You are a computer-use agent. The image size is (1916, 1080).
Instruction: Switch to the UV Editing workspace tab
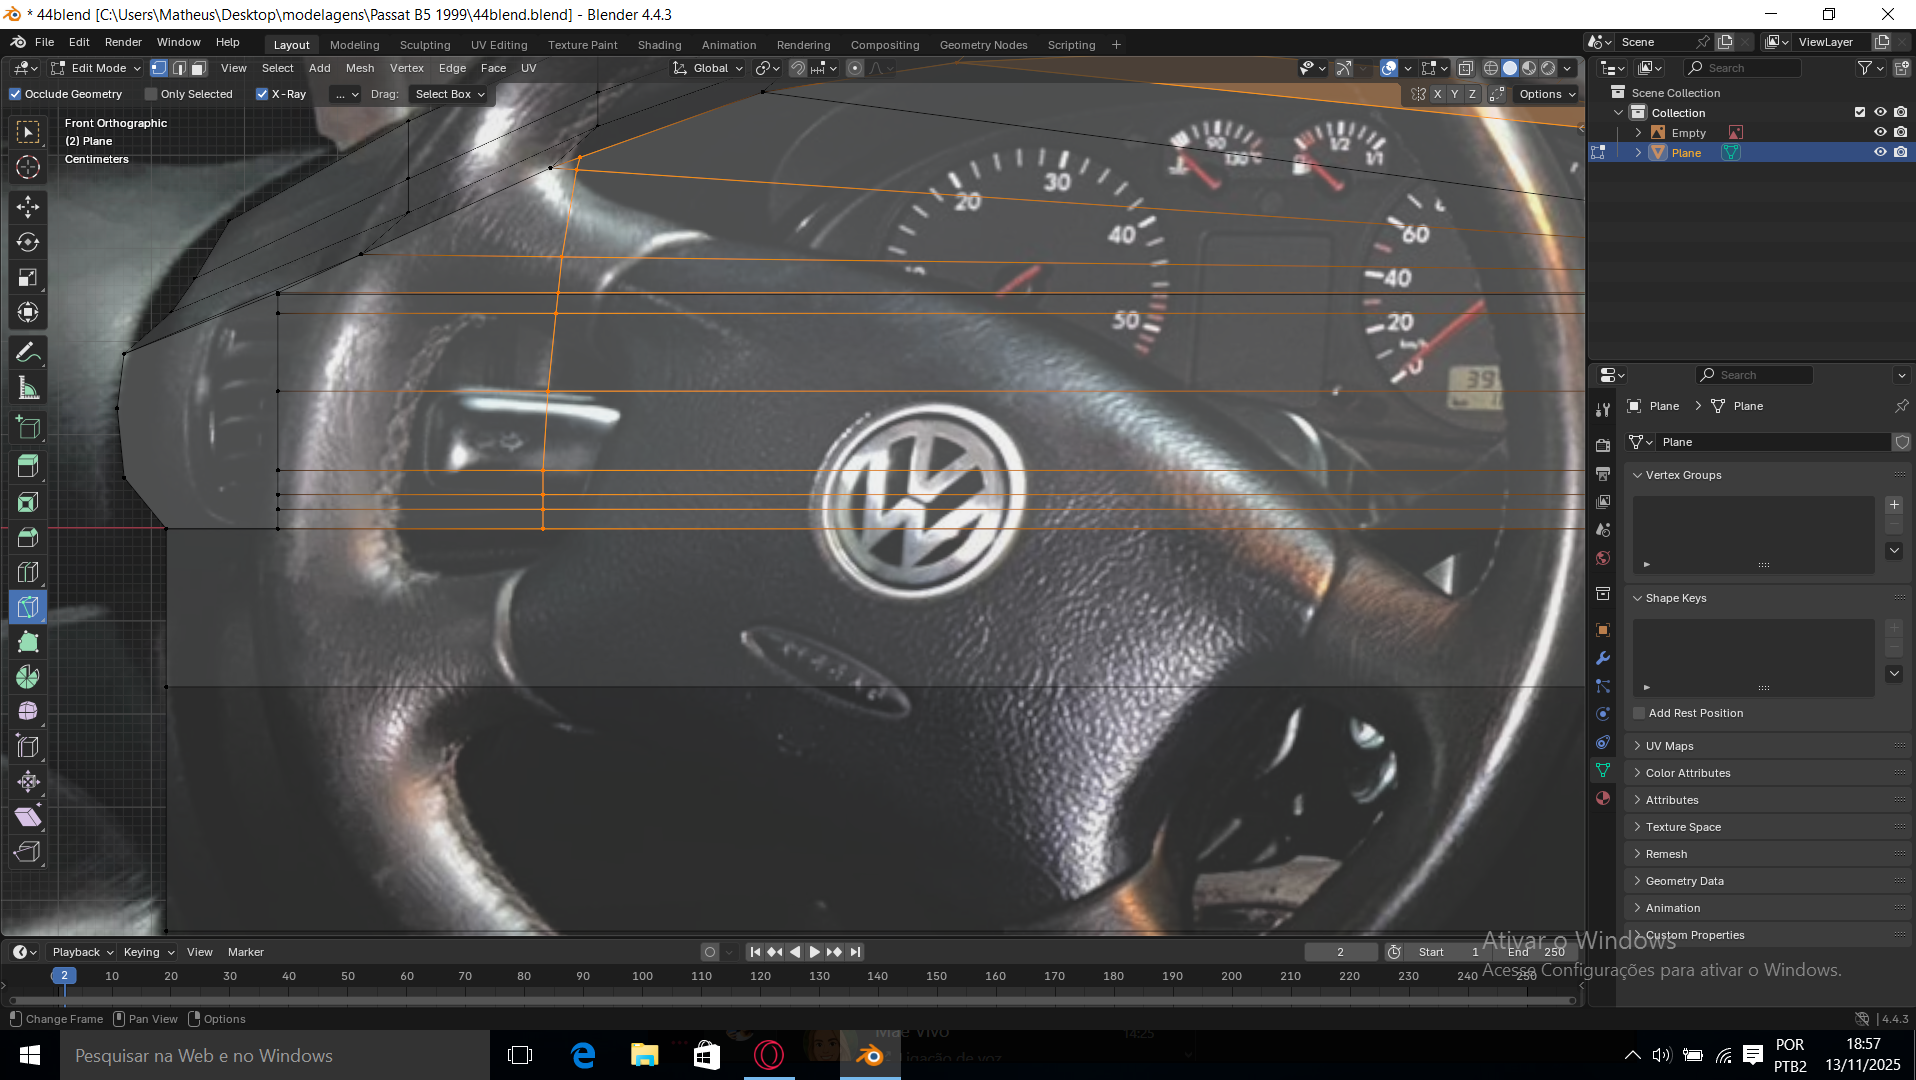499,45
